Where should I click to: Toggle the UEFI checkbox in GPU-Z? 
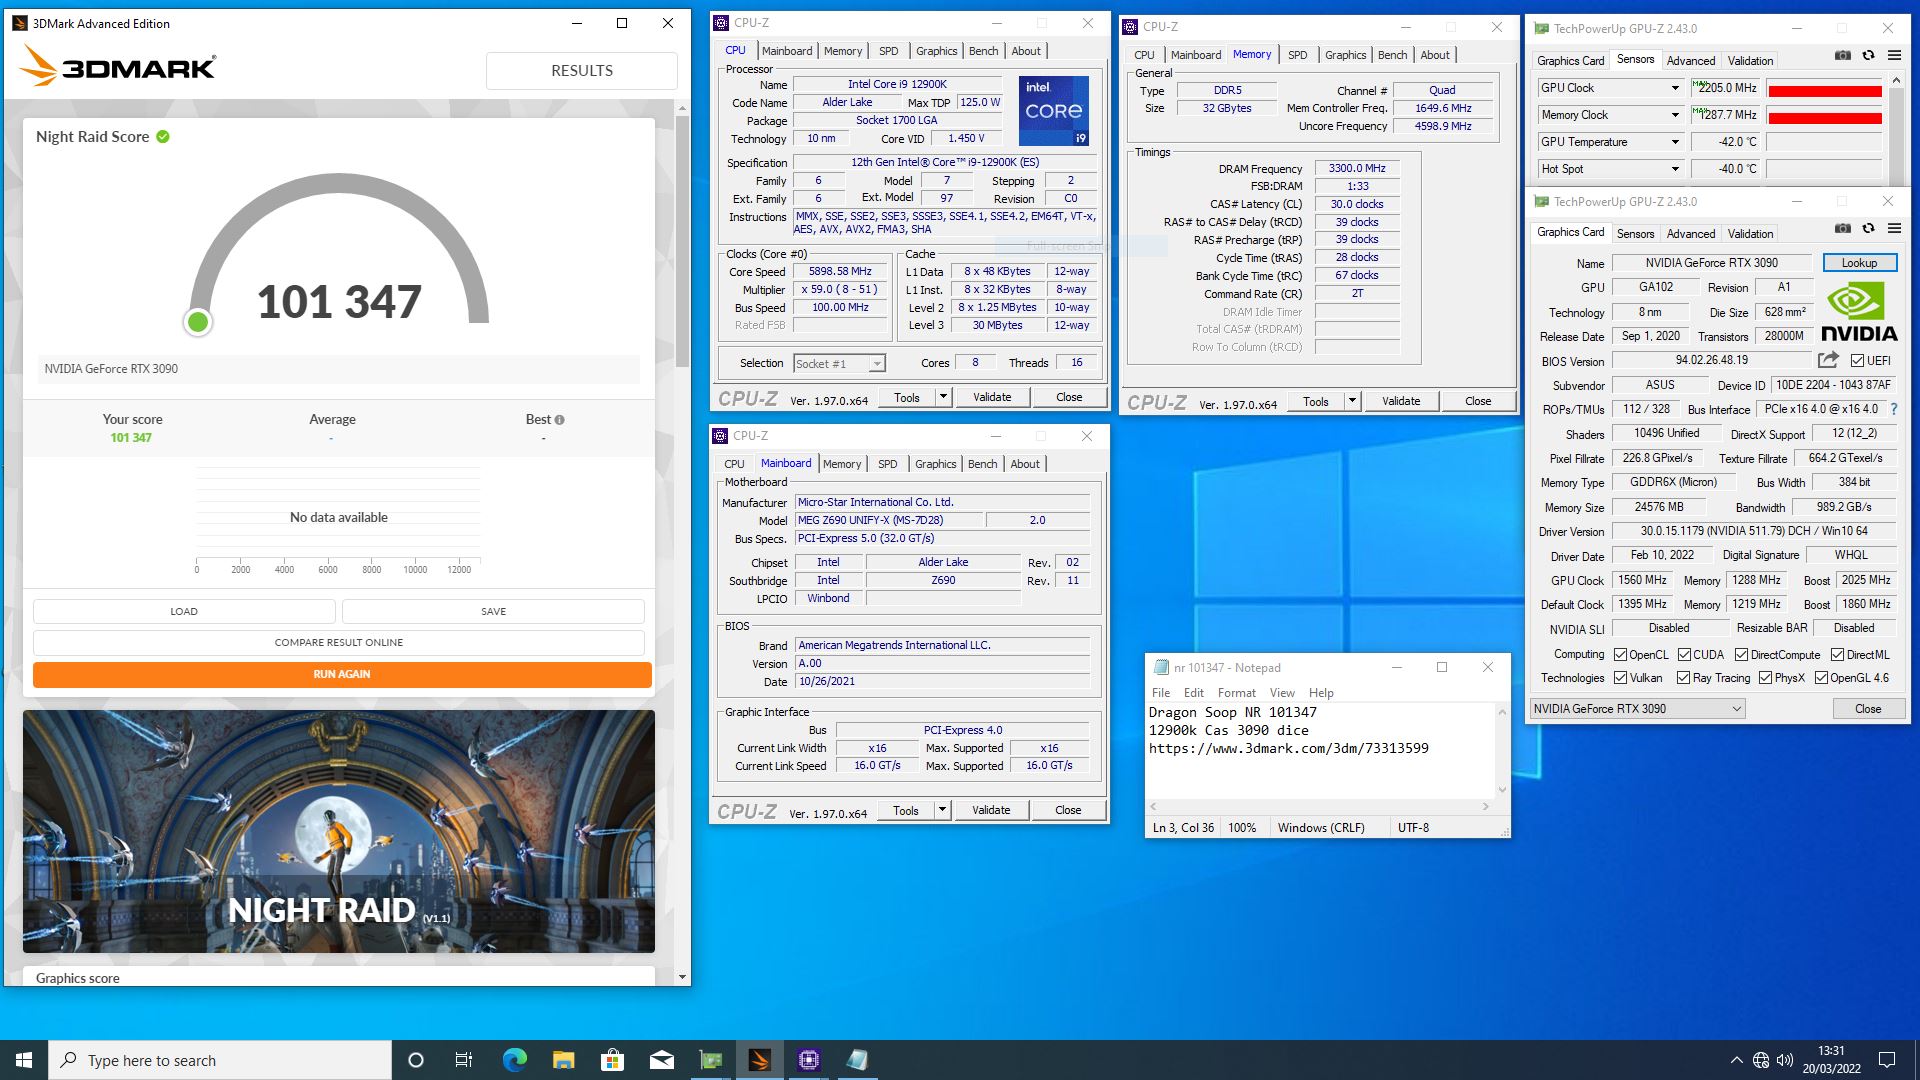1857,361
